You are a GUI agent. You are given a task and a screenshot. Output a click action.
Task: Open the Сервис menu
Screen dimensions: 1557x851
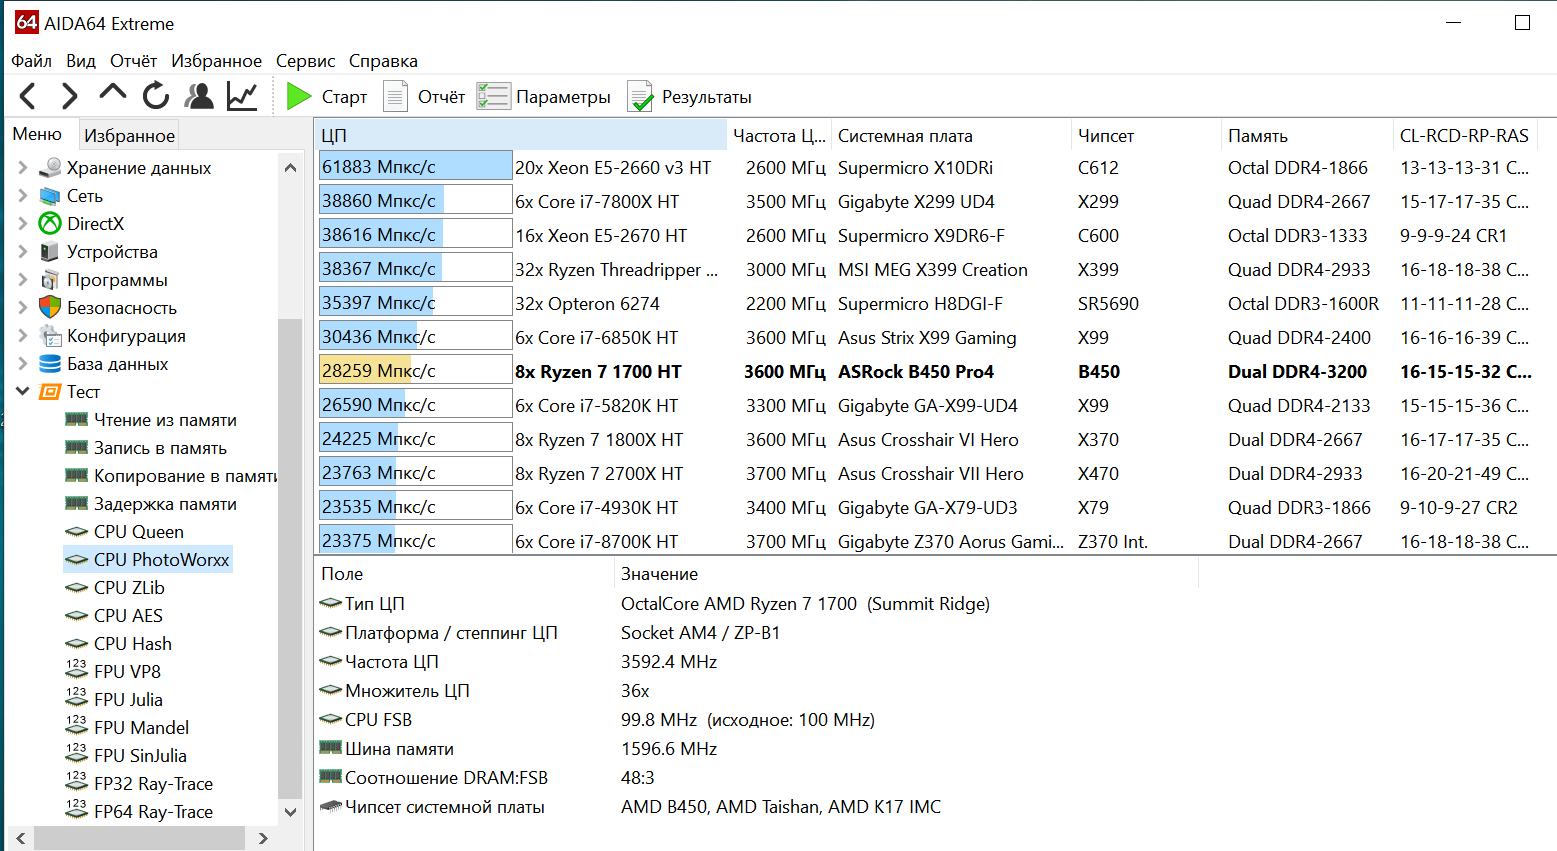[x=306, y=61]
